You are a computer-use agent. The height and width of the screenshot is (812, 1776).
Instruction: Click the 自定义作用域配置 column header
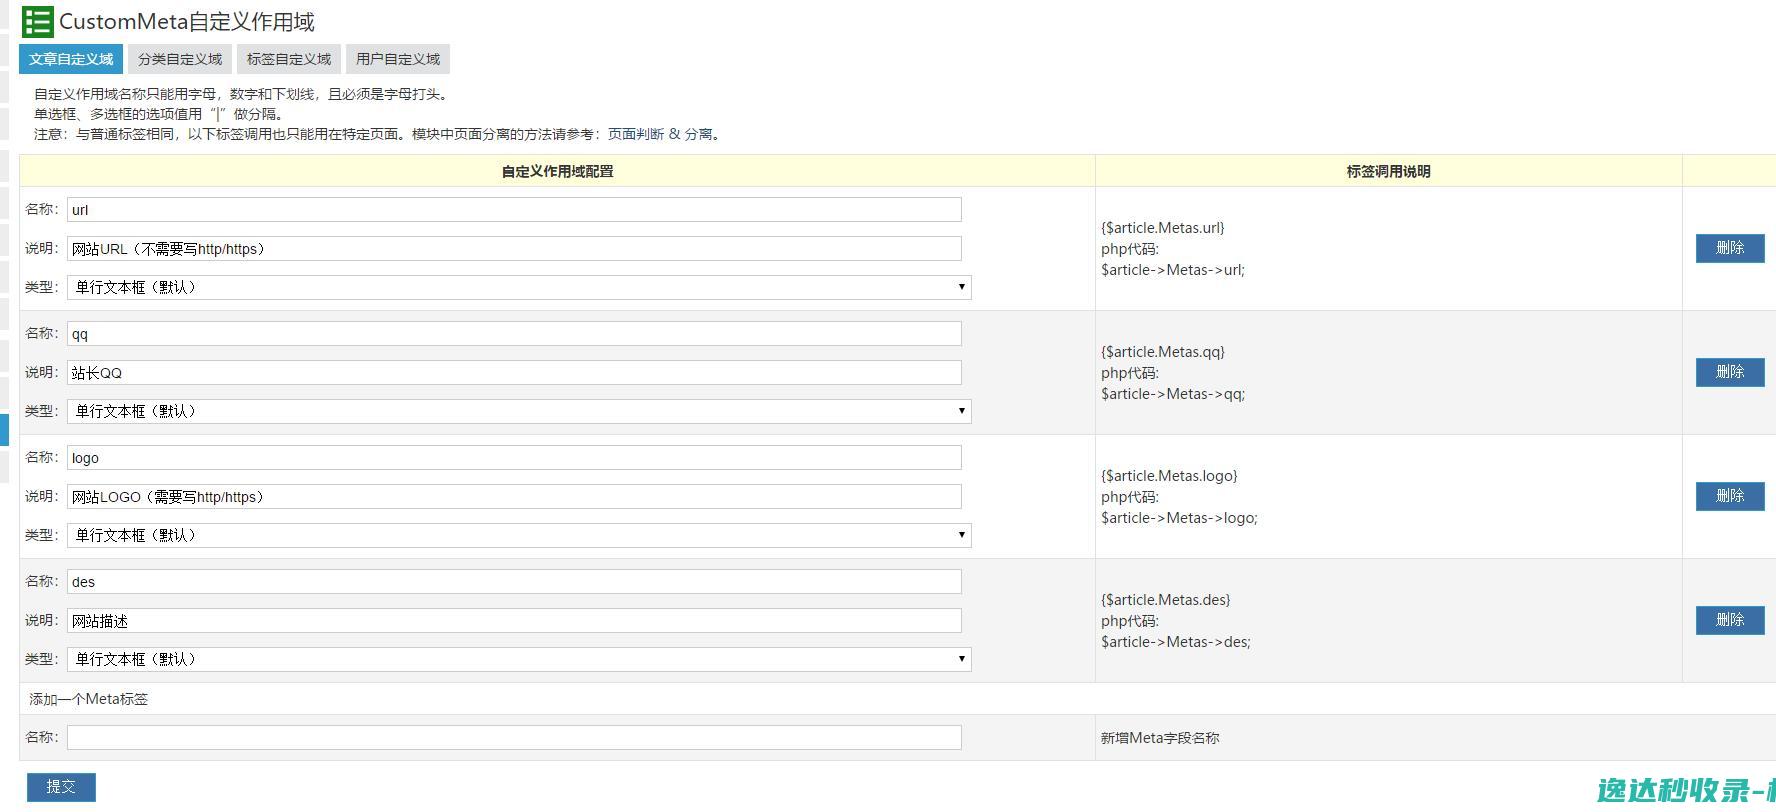(557, 171)
